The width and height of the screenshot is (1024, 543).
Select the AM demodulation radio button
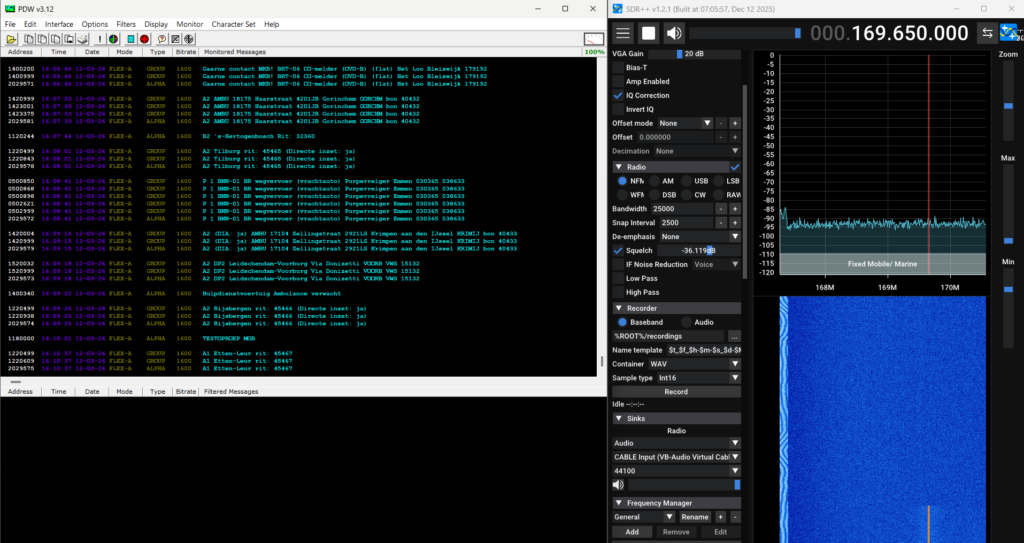(x=655, y=181)
